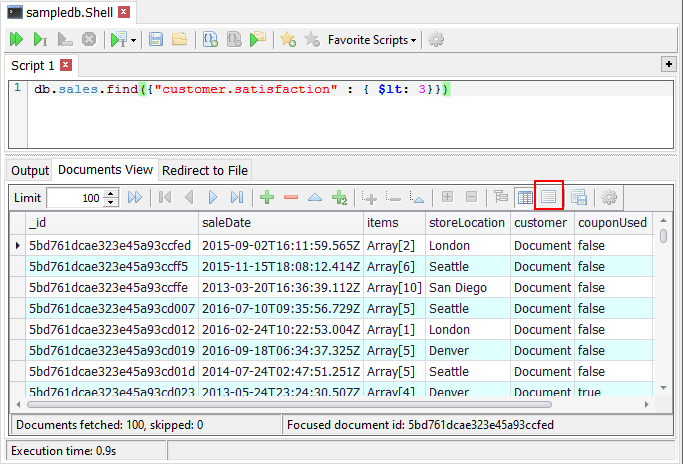
Task: Click the green plus add document icon
Action: tap(267, 198)
